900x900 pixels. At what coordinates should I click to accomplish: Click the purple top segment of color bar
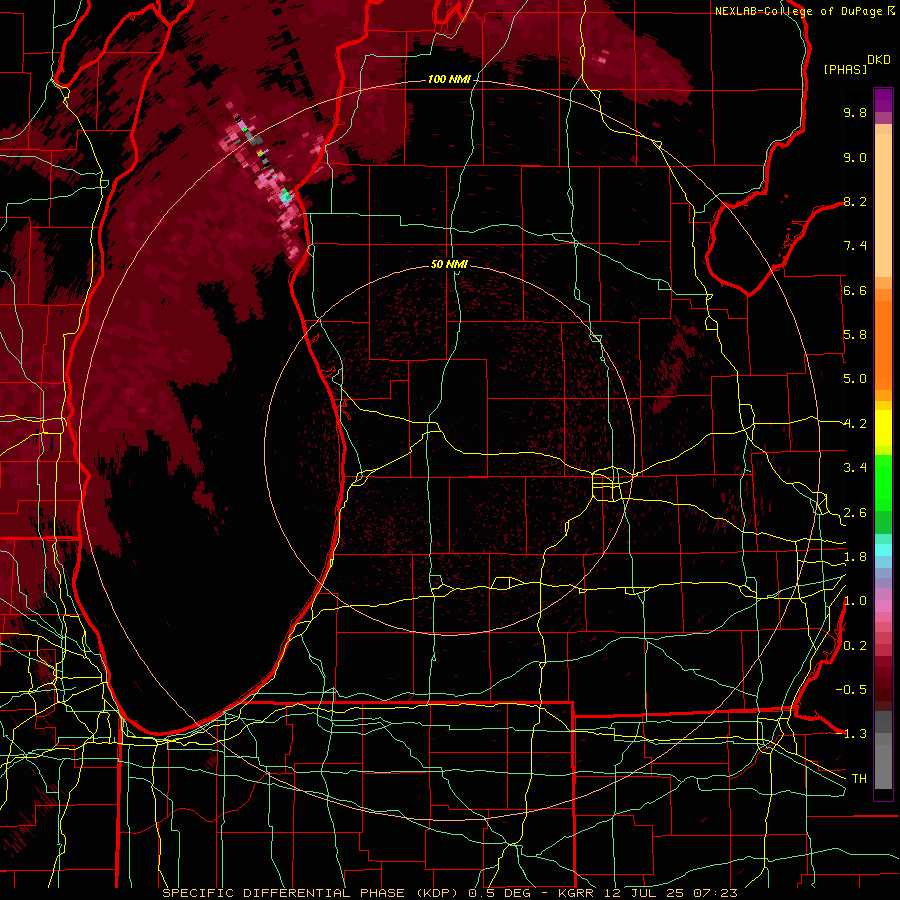[x=883, y=100]
